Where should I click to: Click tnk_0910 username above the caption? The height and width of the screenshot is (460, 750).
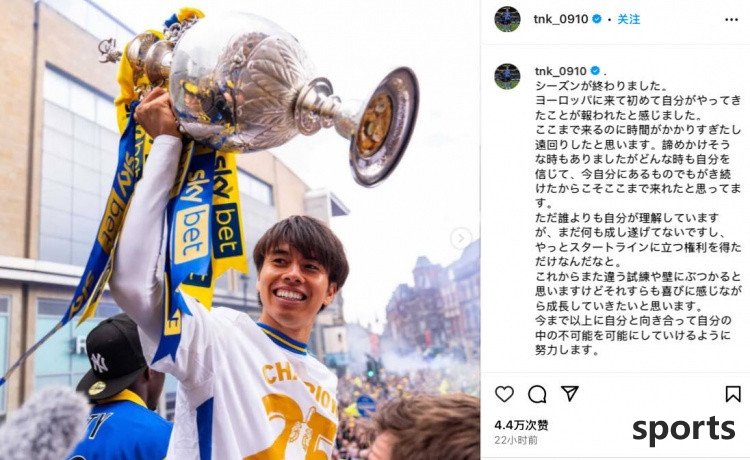[561, 71]
